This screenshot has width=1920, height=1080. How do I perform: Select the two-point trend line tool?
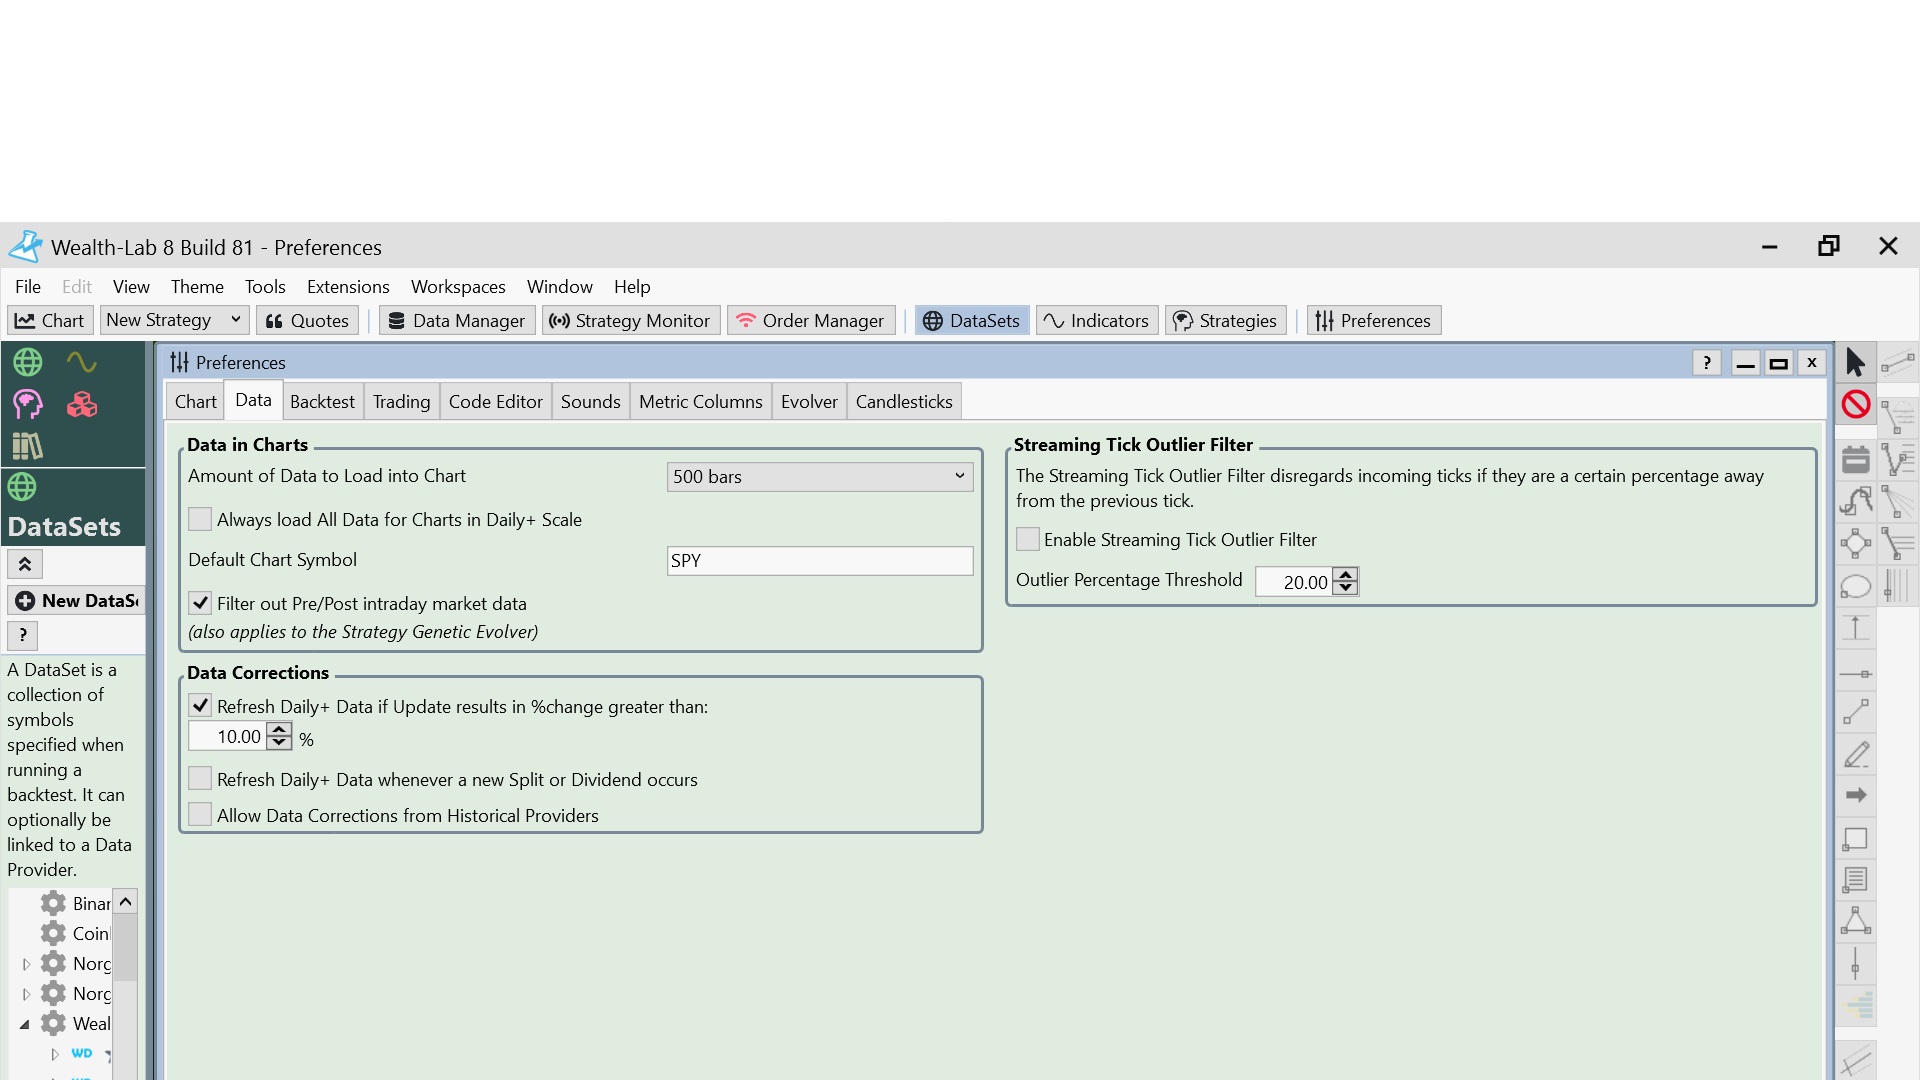[x=1856, y=712]
